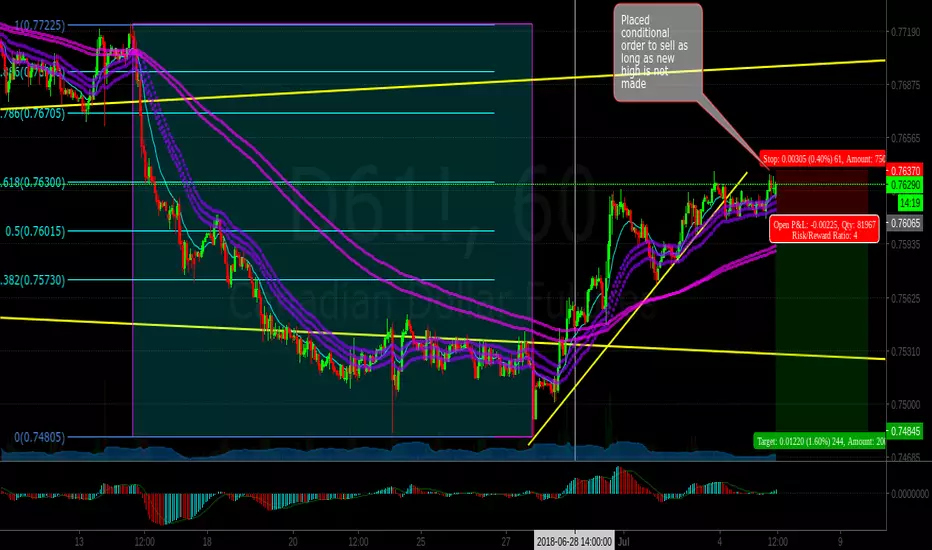Viewport: 932px width, 550px height.
Task: Click the 0.77190 price scale value
Action: [905, 32]
